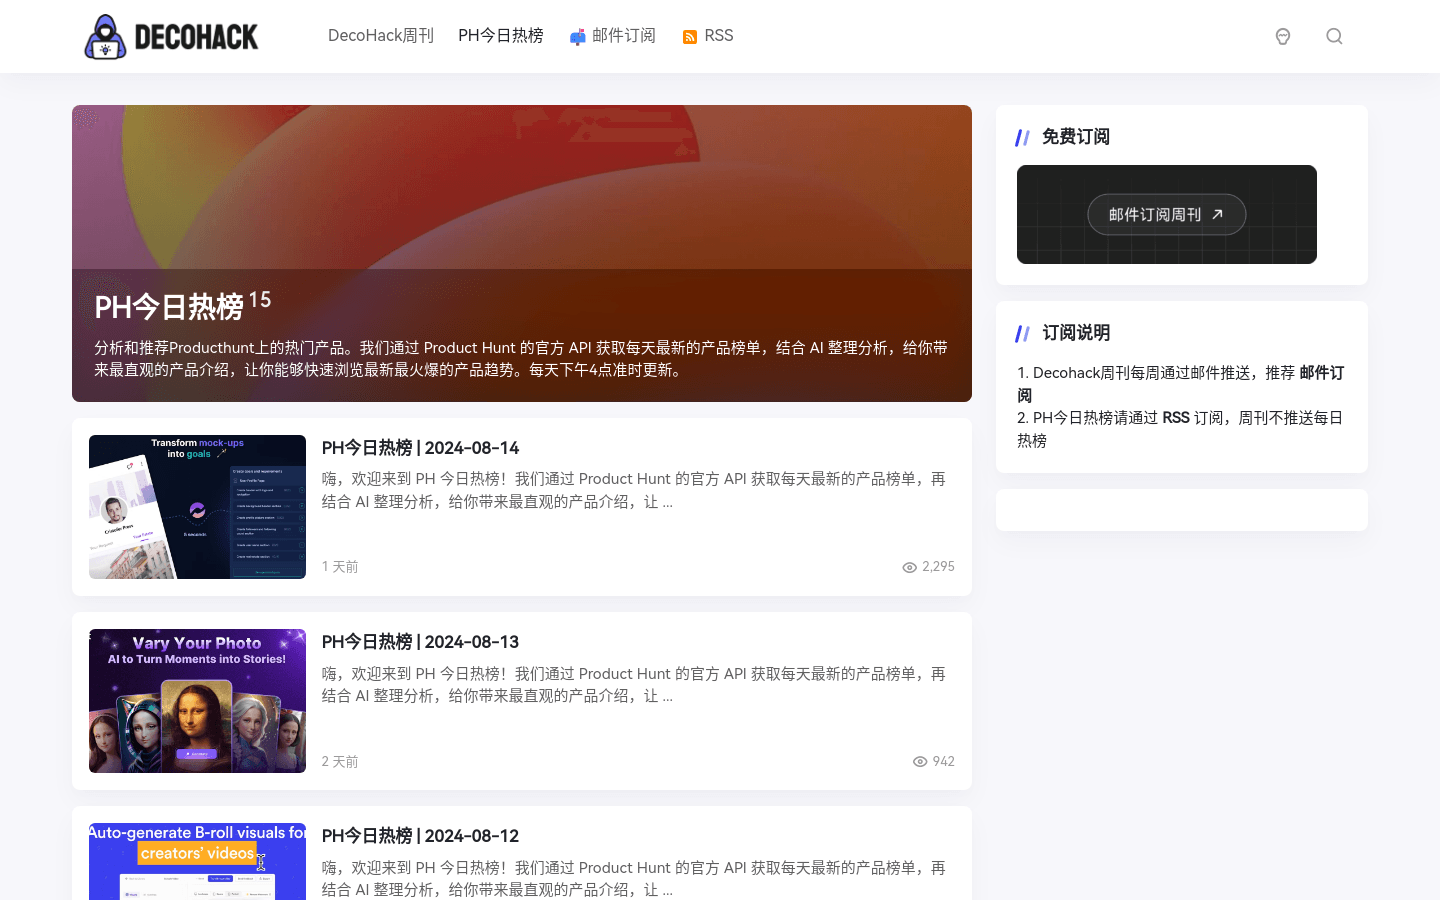The width and height of the screenshot is (1440, 900).
Task: Click the DecoHack logo icon
Action: pos(105,37)
